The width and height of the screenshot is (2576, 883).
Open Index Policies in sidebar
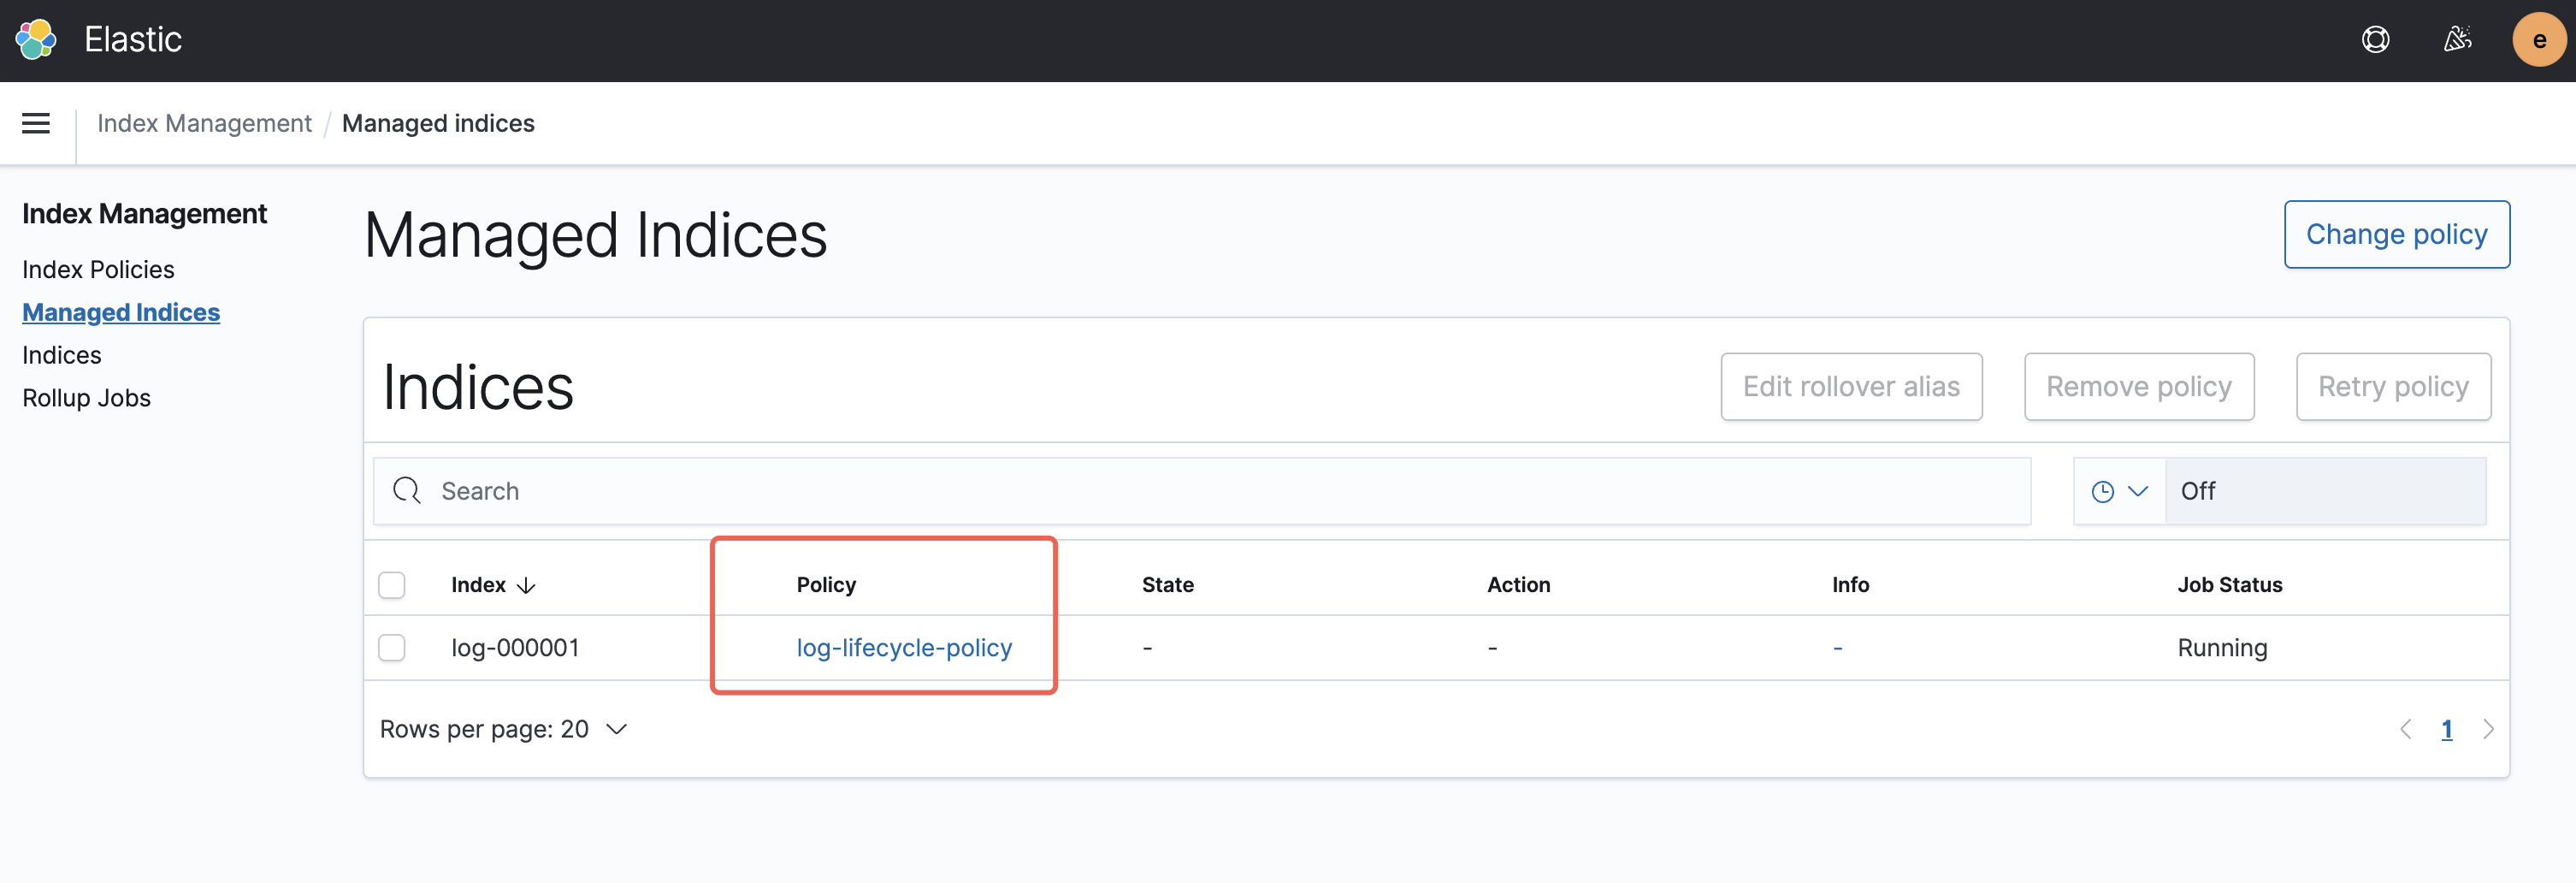[98, 269]
